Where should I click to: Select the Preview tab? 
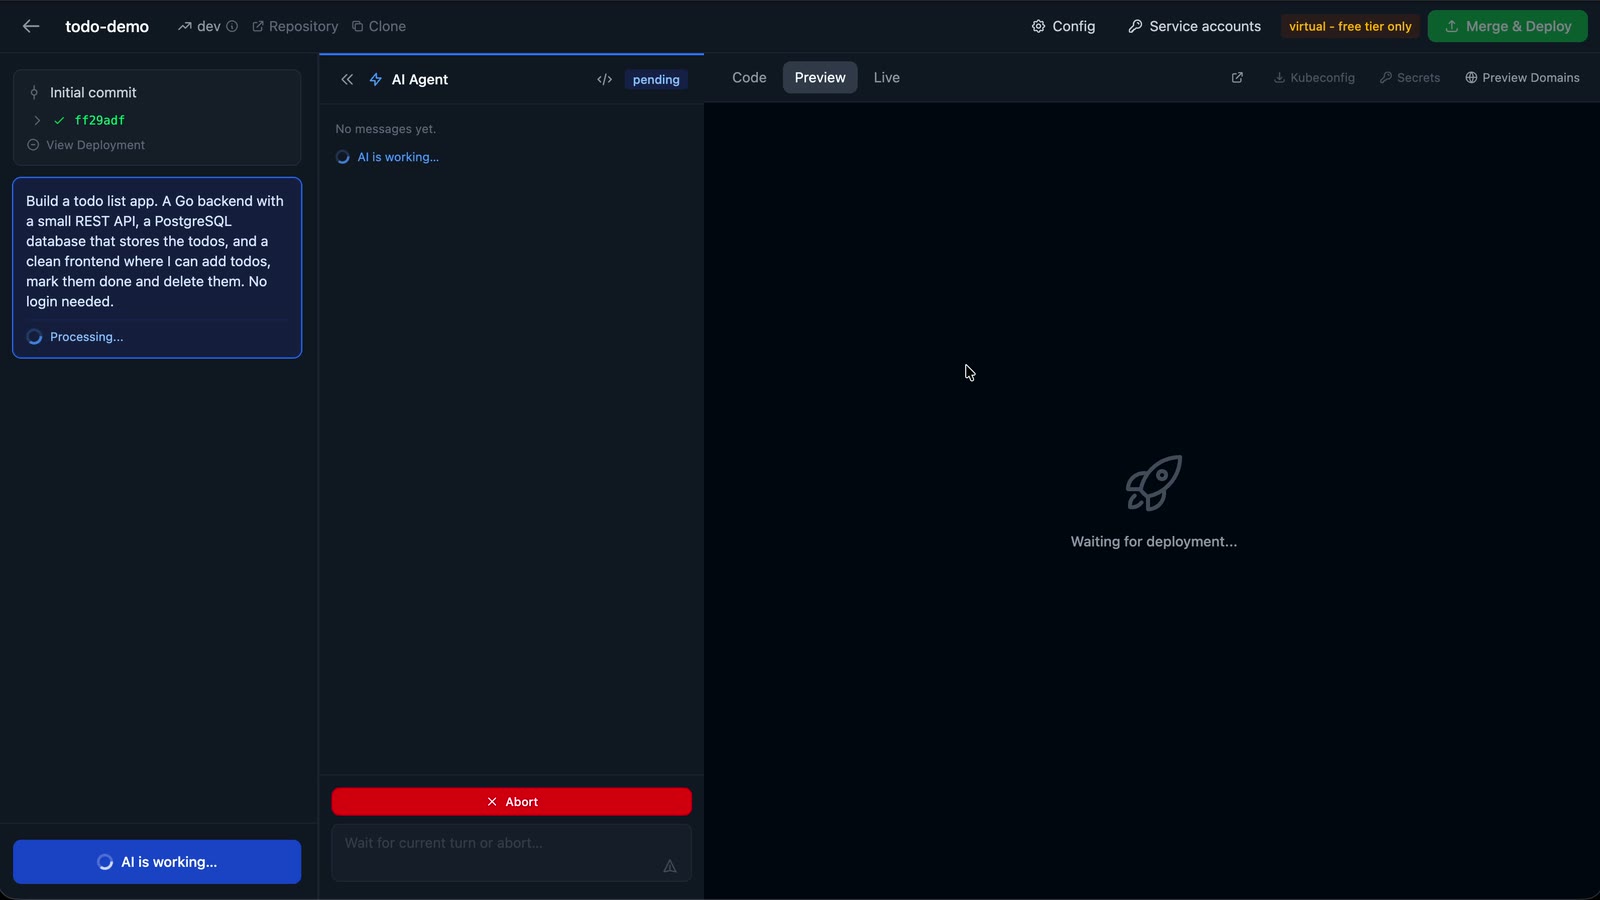click(x=820, y=78)
